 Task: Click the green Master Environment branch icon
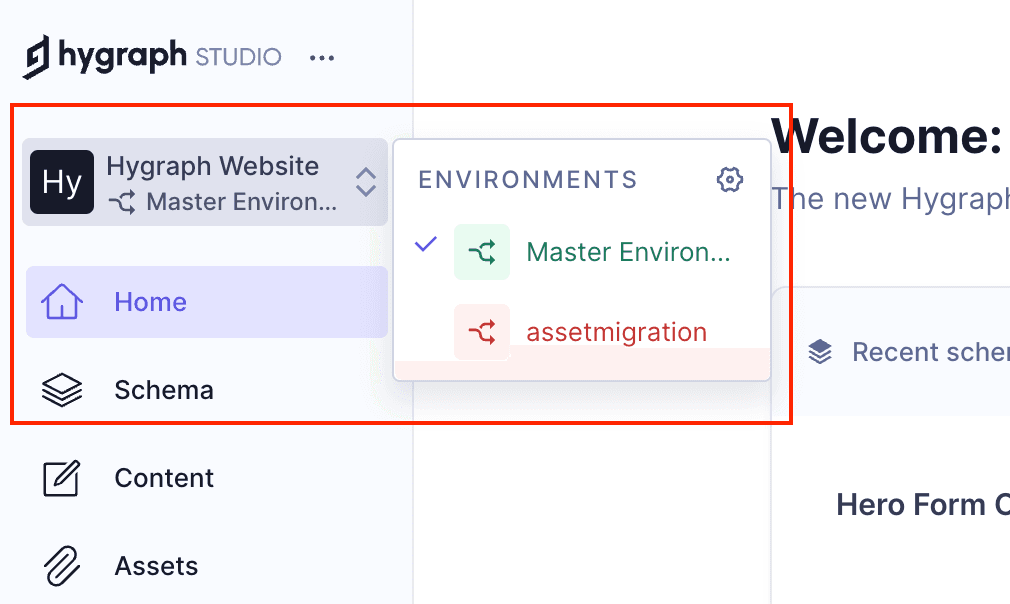point(481,252)
